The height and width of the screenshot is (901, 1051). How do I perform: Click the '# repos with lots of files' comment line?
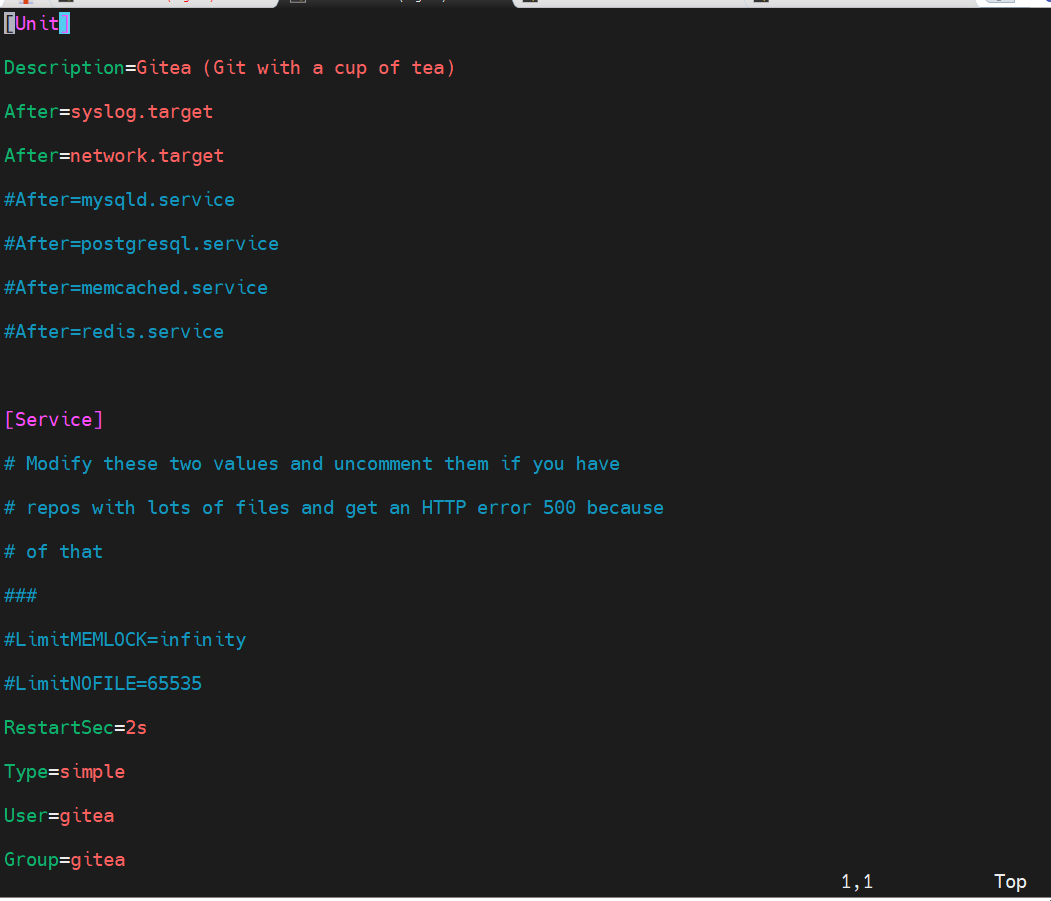click(x=334, y=508)
